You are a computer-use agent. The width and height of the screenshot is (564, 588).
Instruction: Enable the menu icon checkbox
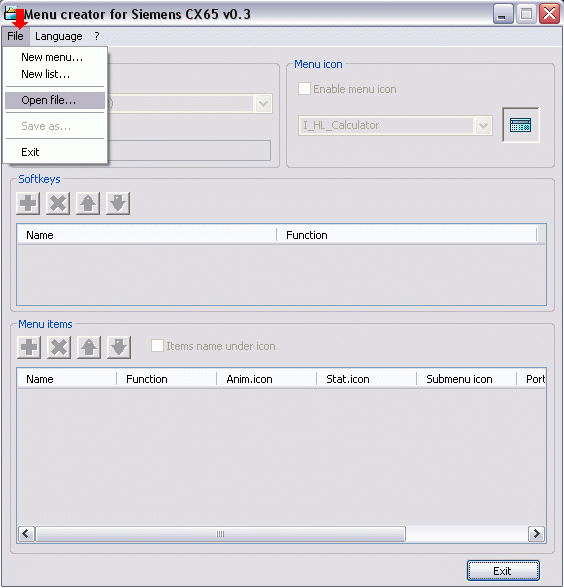click(x=304, y=89)
